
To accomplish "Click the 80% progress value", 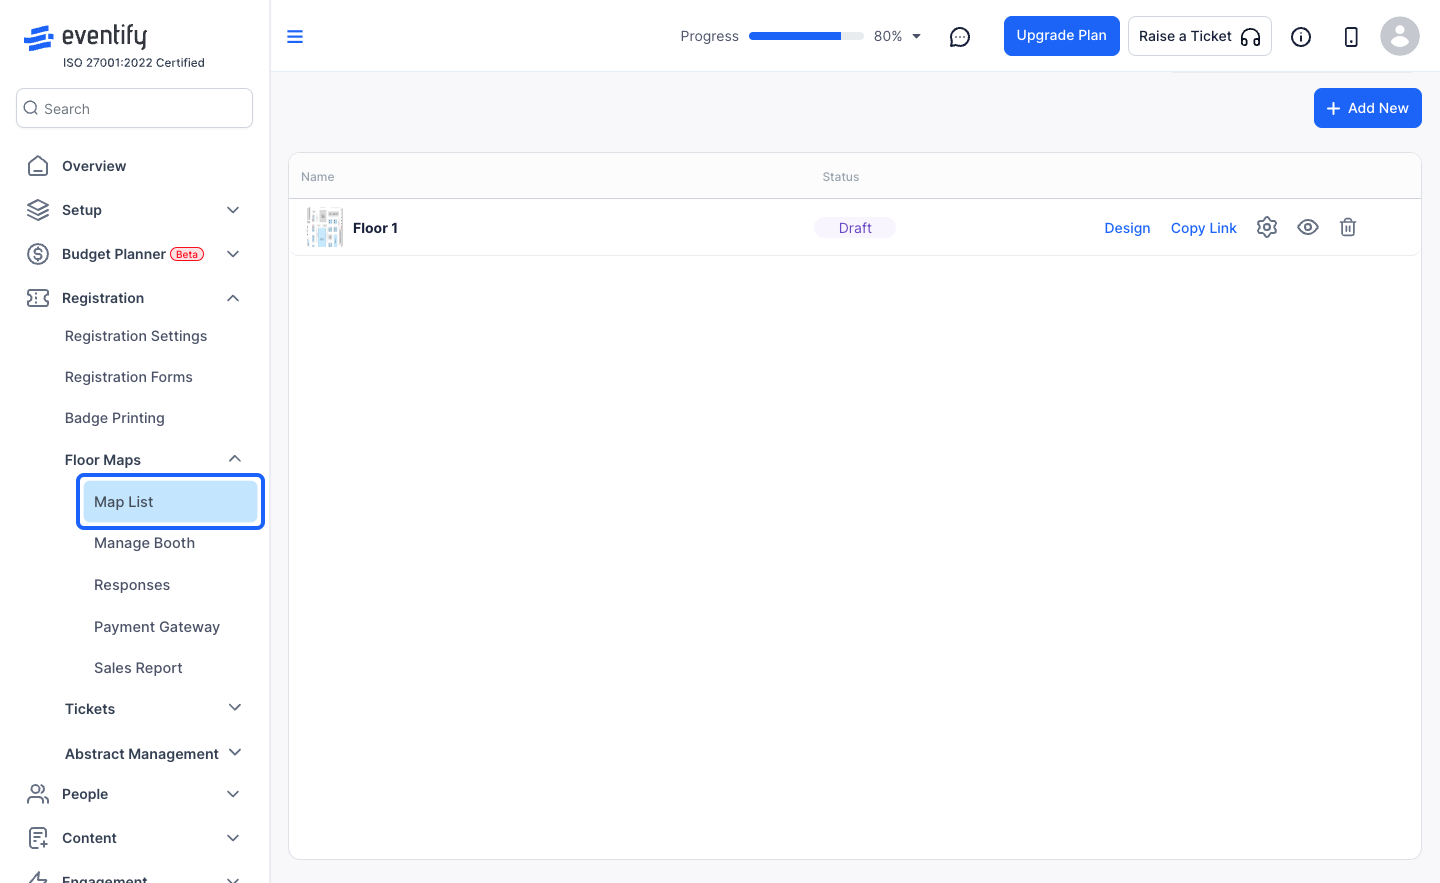I will (888, 36).
